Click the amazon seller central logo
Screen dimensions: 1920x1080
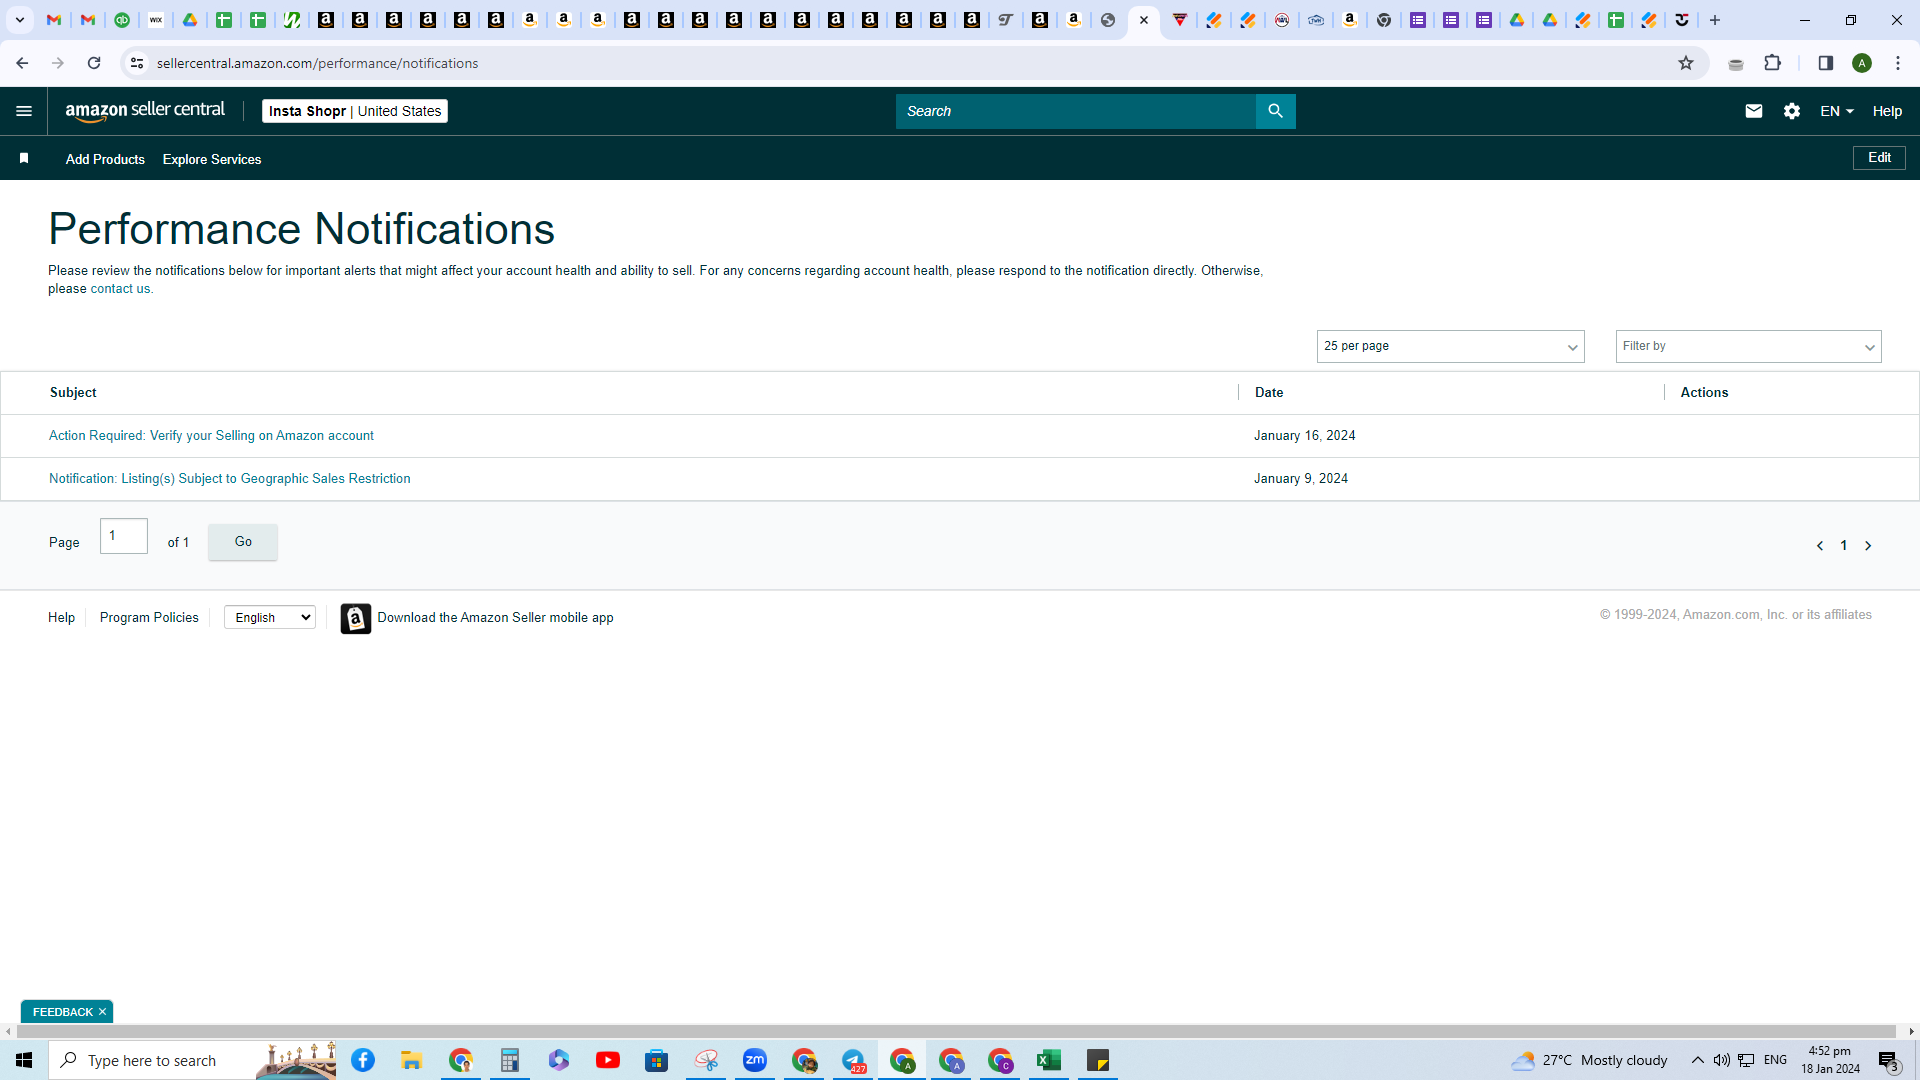[145, 111]
